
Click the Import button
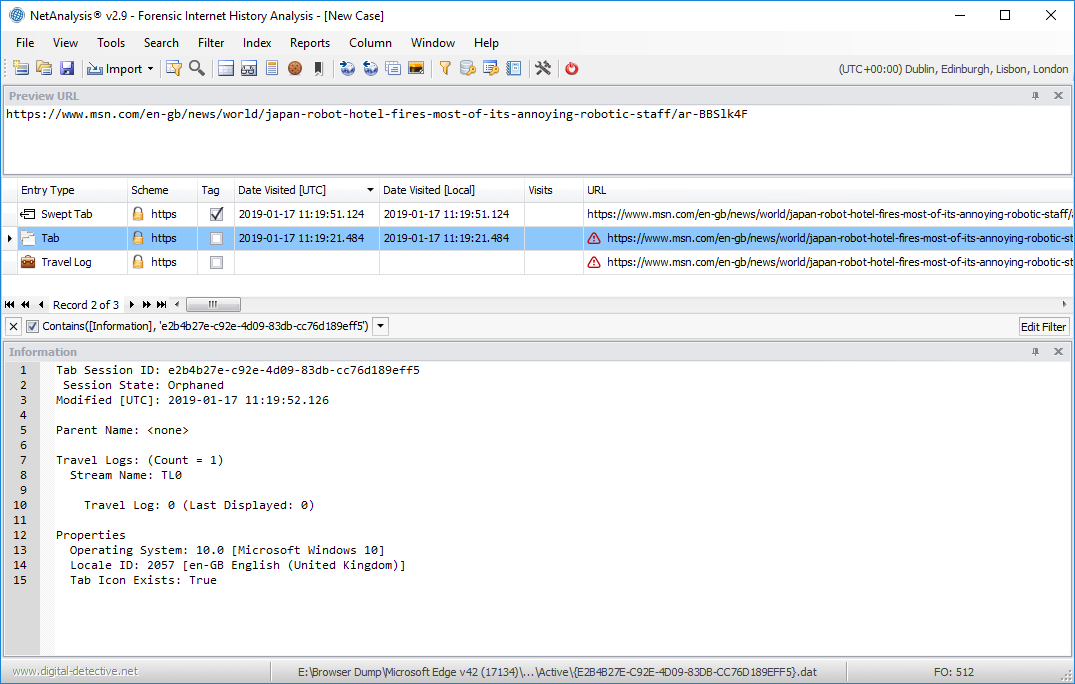coord(114,69)
